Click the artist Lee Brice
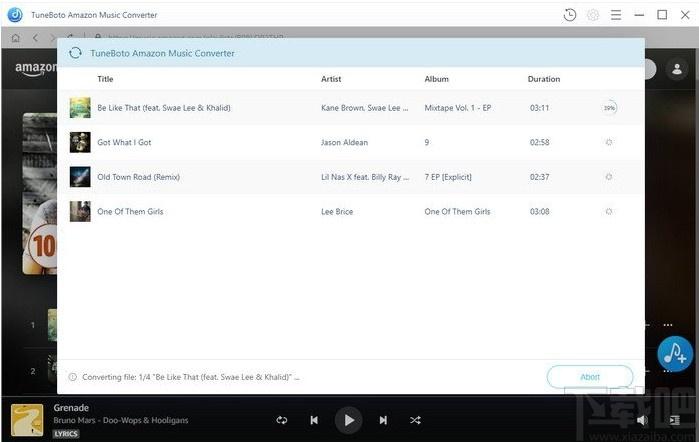 coord(337,211)
